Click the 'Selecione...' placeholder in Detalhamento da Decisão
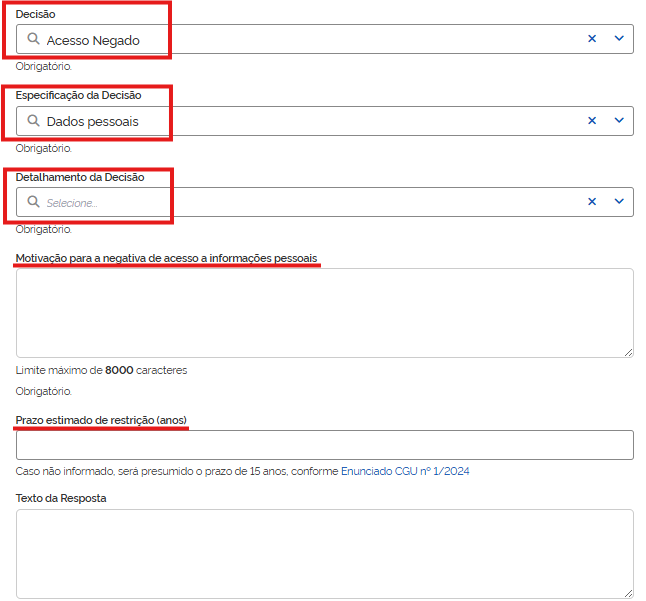This screenshot has height=601, width=646. (72, 203)
